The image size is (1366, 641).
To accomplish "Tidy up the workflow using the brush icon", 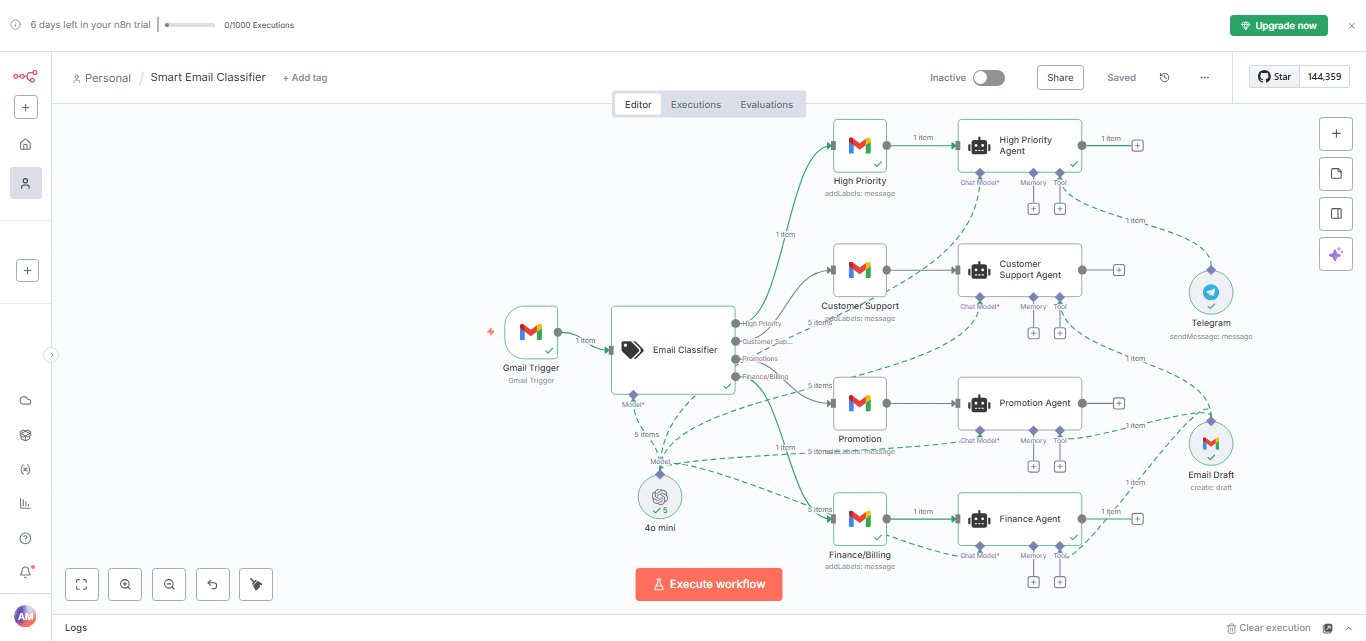I will click(x=255, y=584).
